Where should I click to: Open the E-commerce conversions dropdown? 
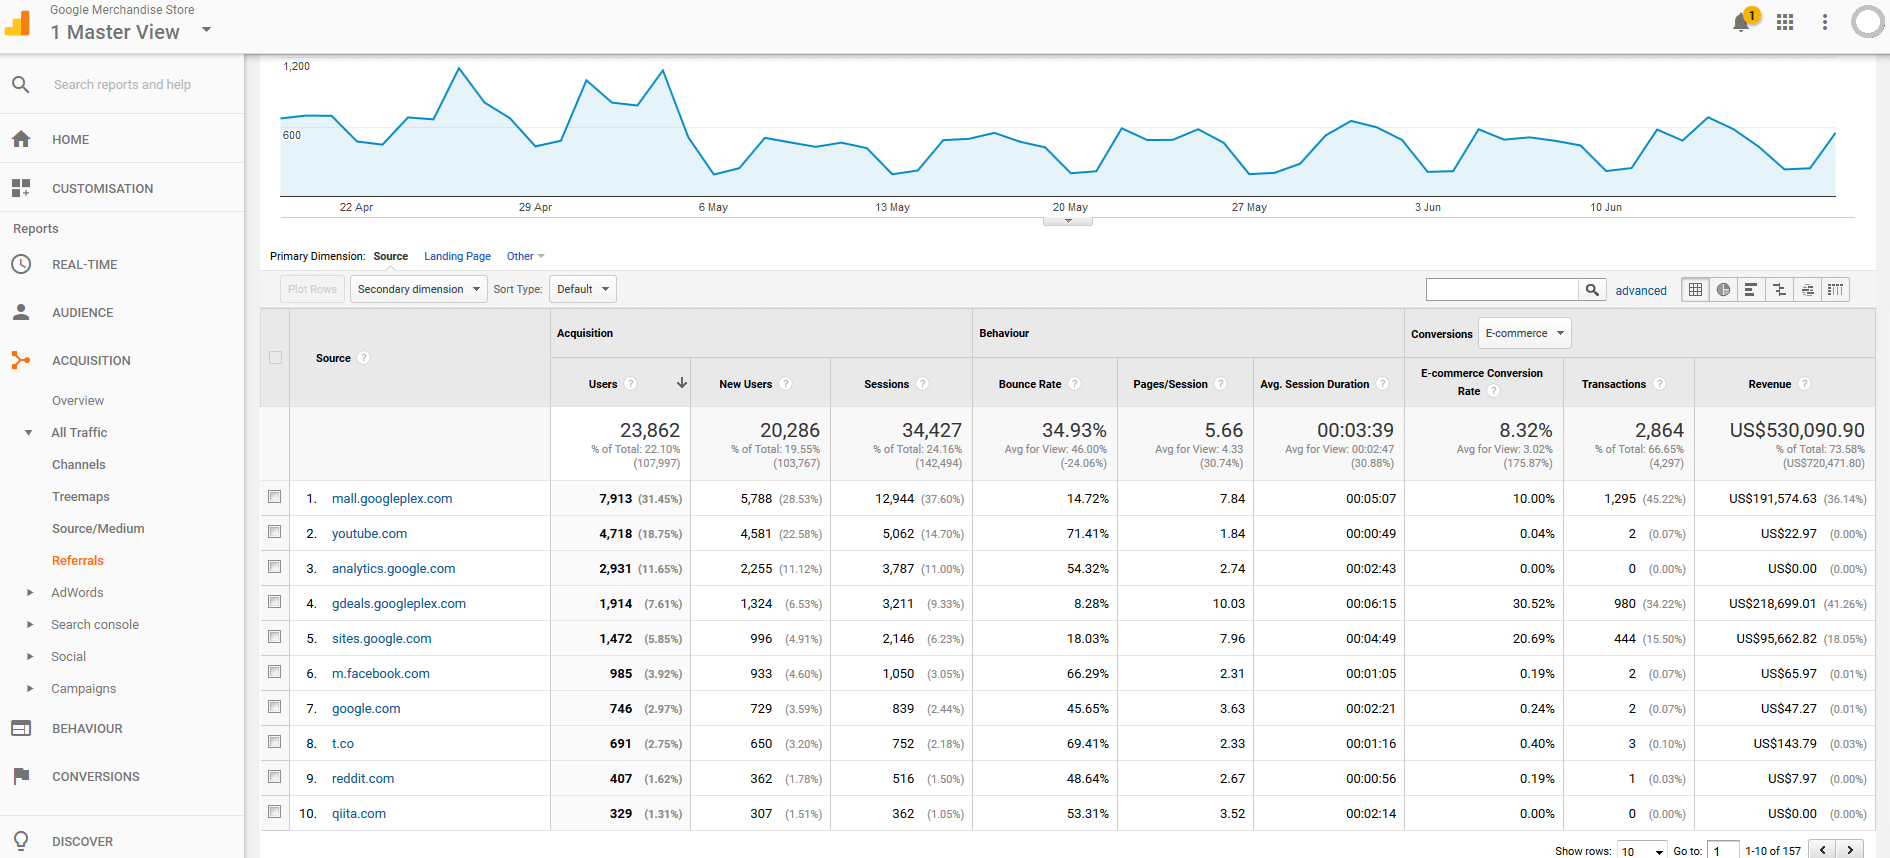pos(1525,333)
